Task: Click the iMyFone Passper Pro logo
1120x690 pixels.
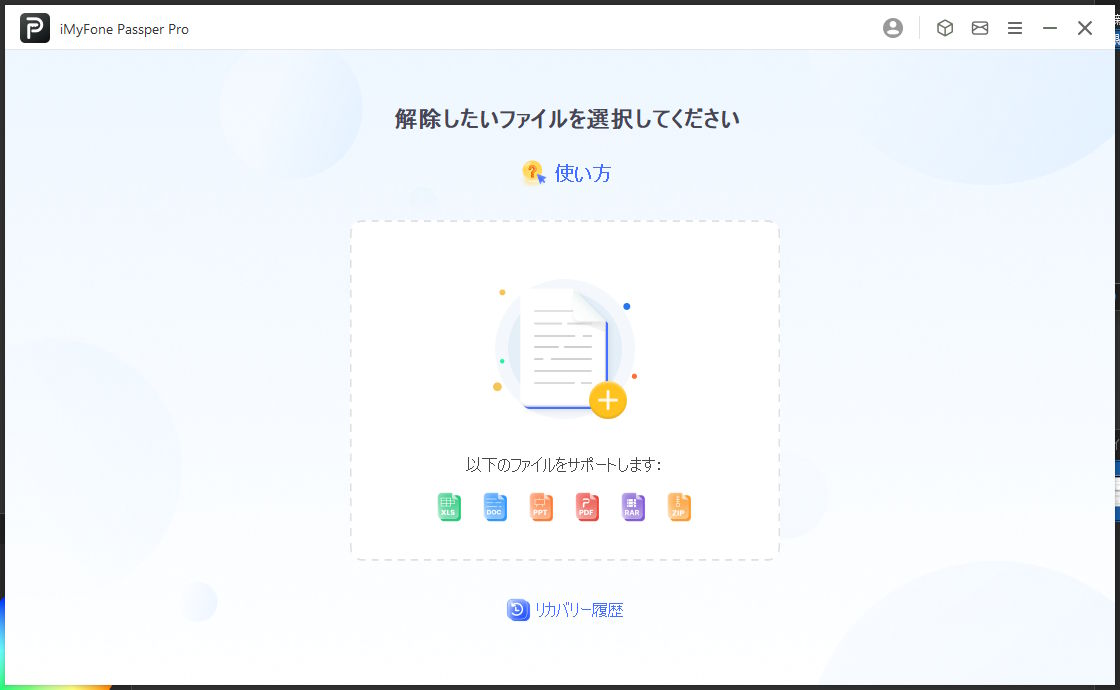Action: click(x=35, y=29)
